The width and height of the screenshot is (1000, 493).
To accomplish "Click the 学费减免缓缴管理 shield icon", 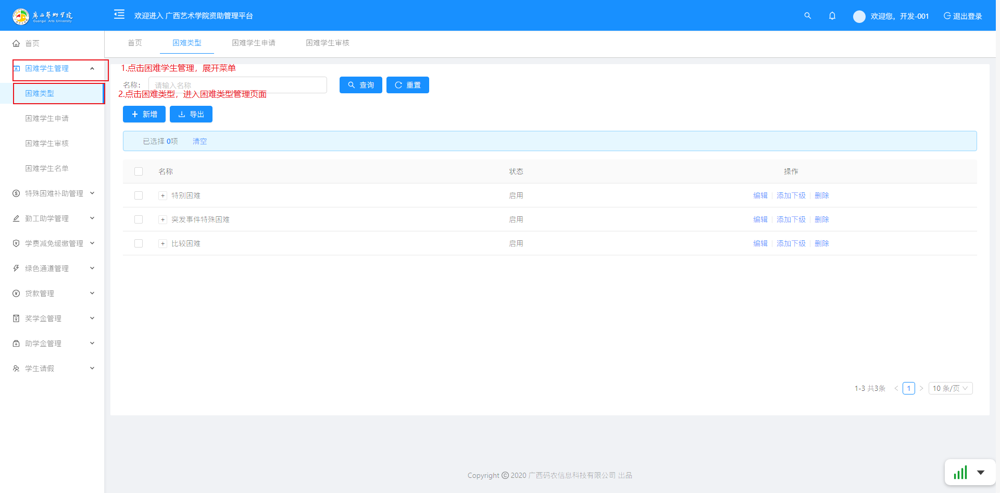I will coord(16,244).
